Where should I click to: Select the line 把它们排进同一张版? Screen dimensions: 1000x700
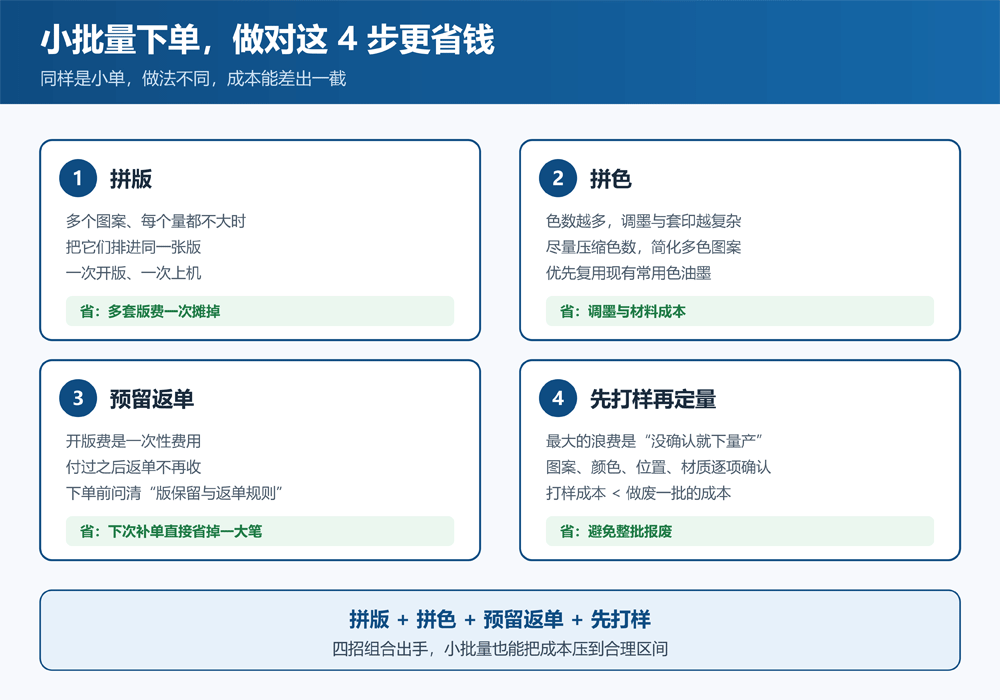133,247
